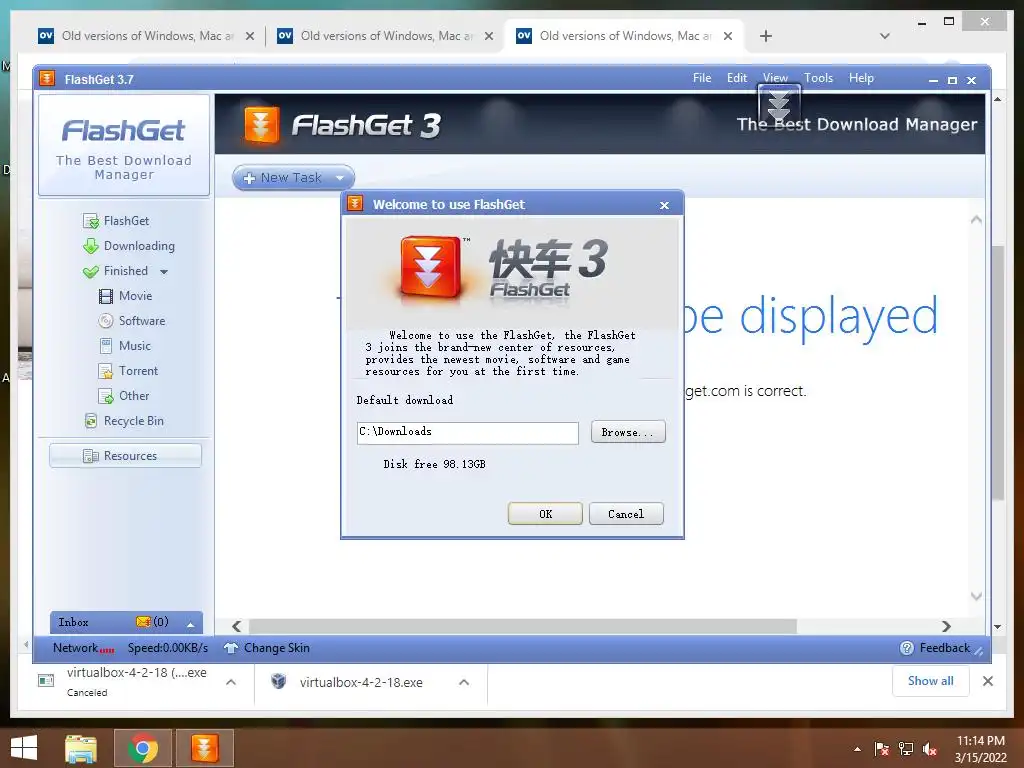Click the Change Skin shirt icon

coord(231,648)
